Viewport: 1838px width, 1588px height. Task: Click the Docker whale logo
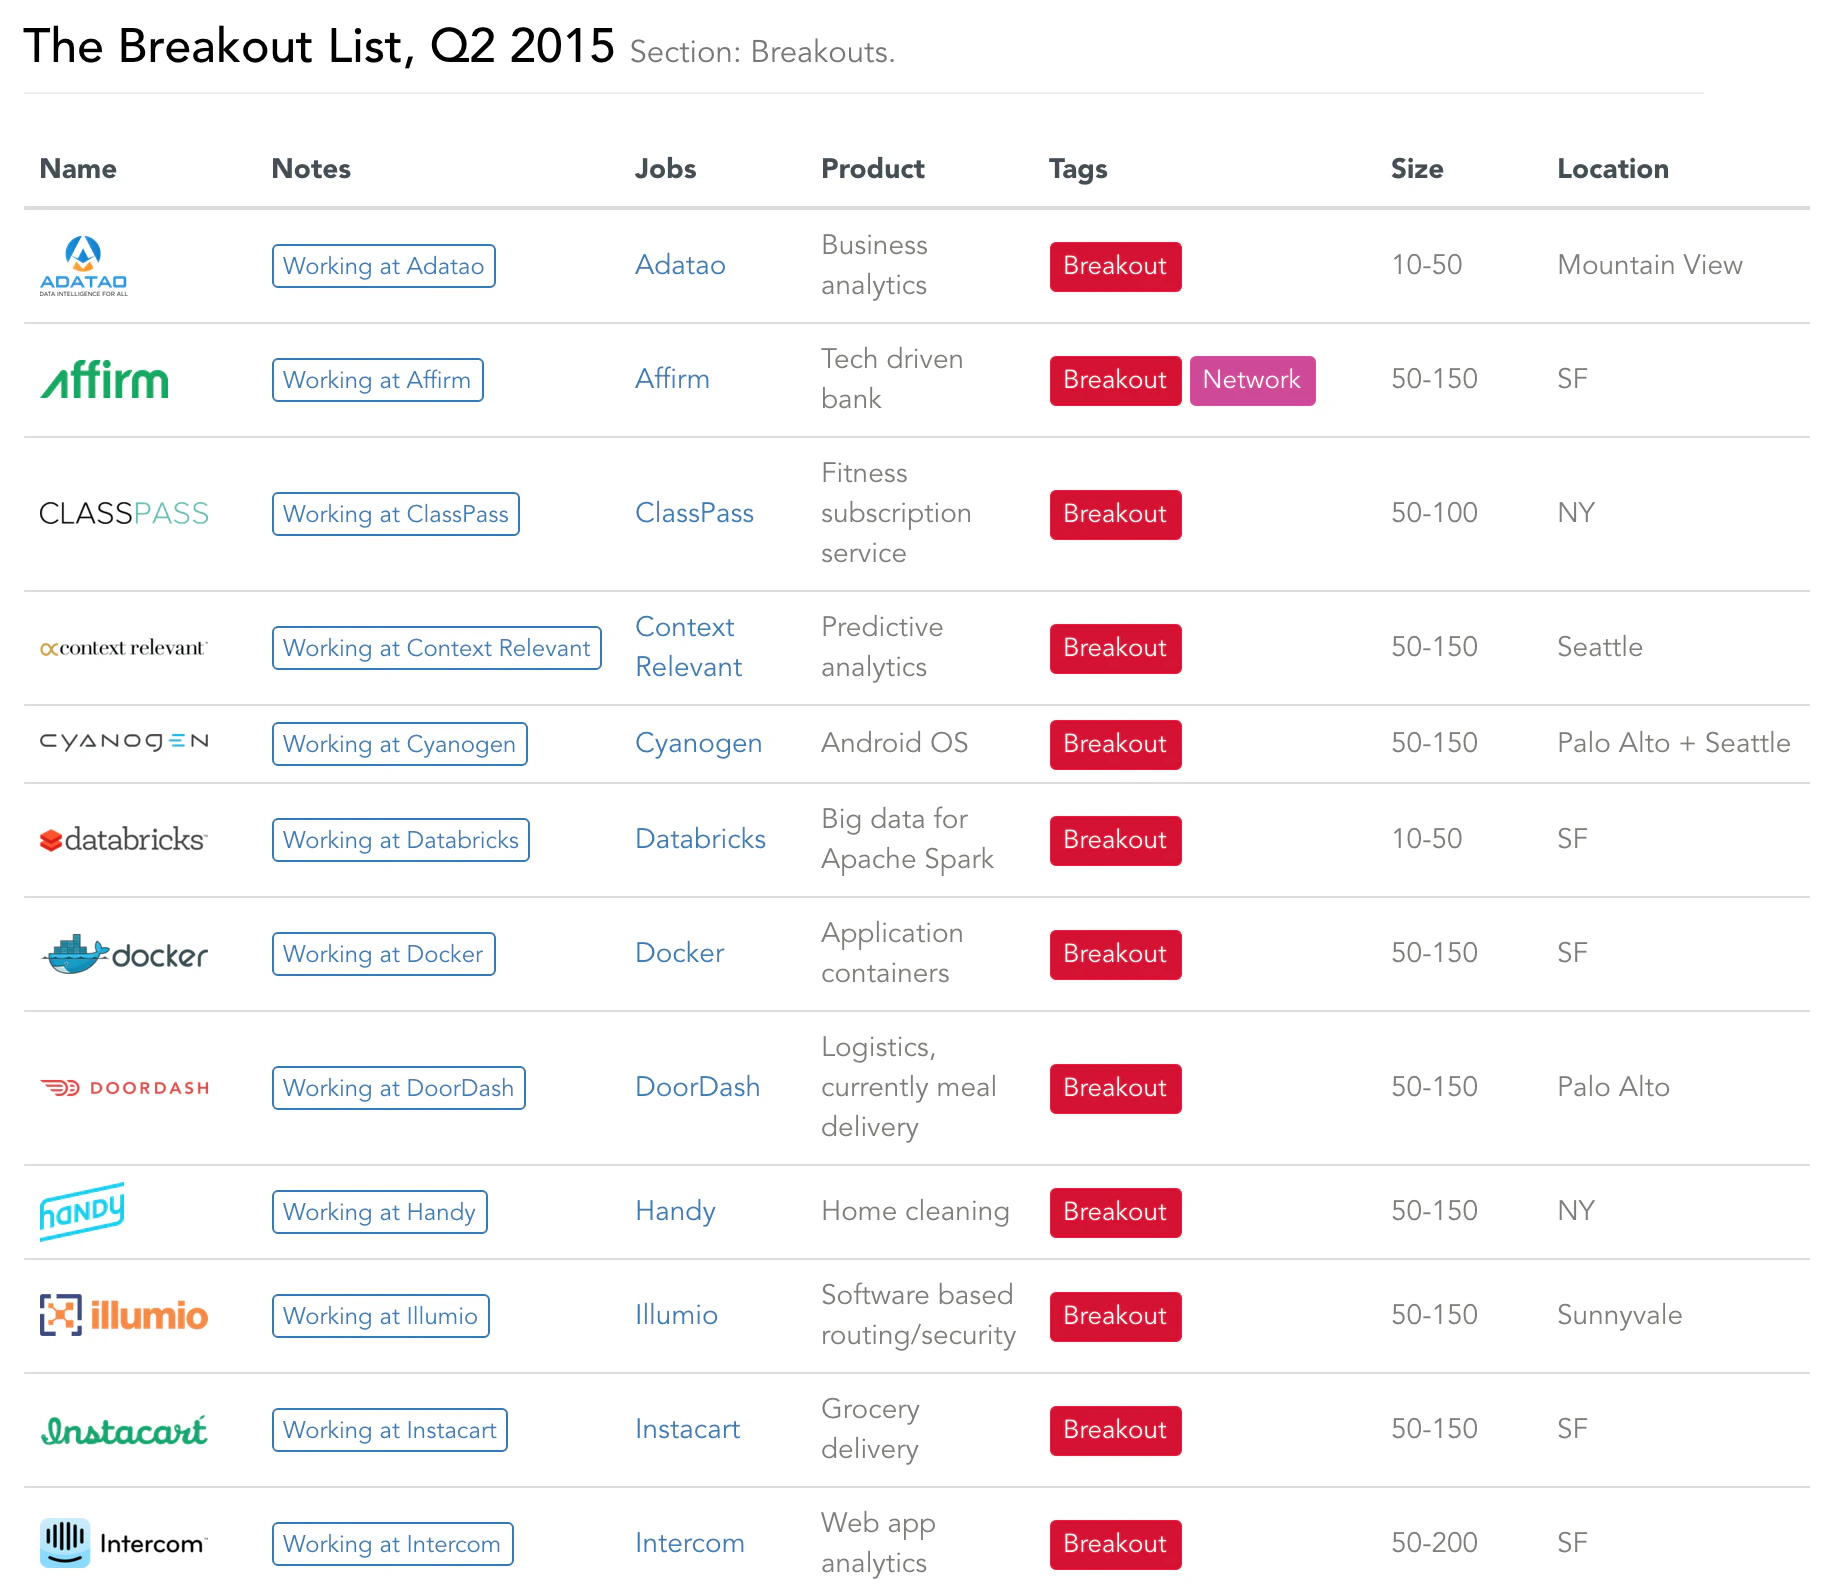pos(122,953)
